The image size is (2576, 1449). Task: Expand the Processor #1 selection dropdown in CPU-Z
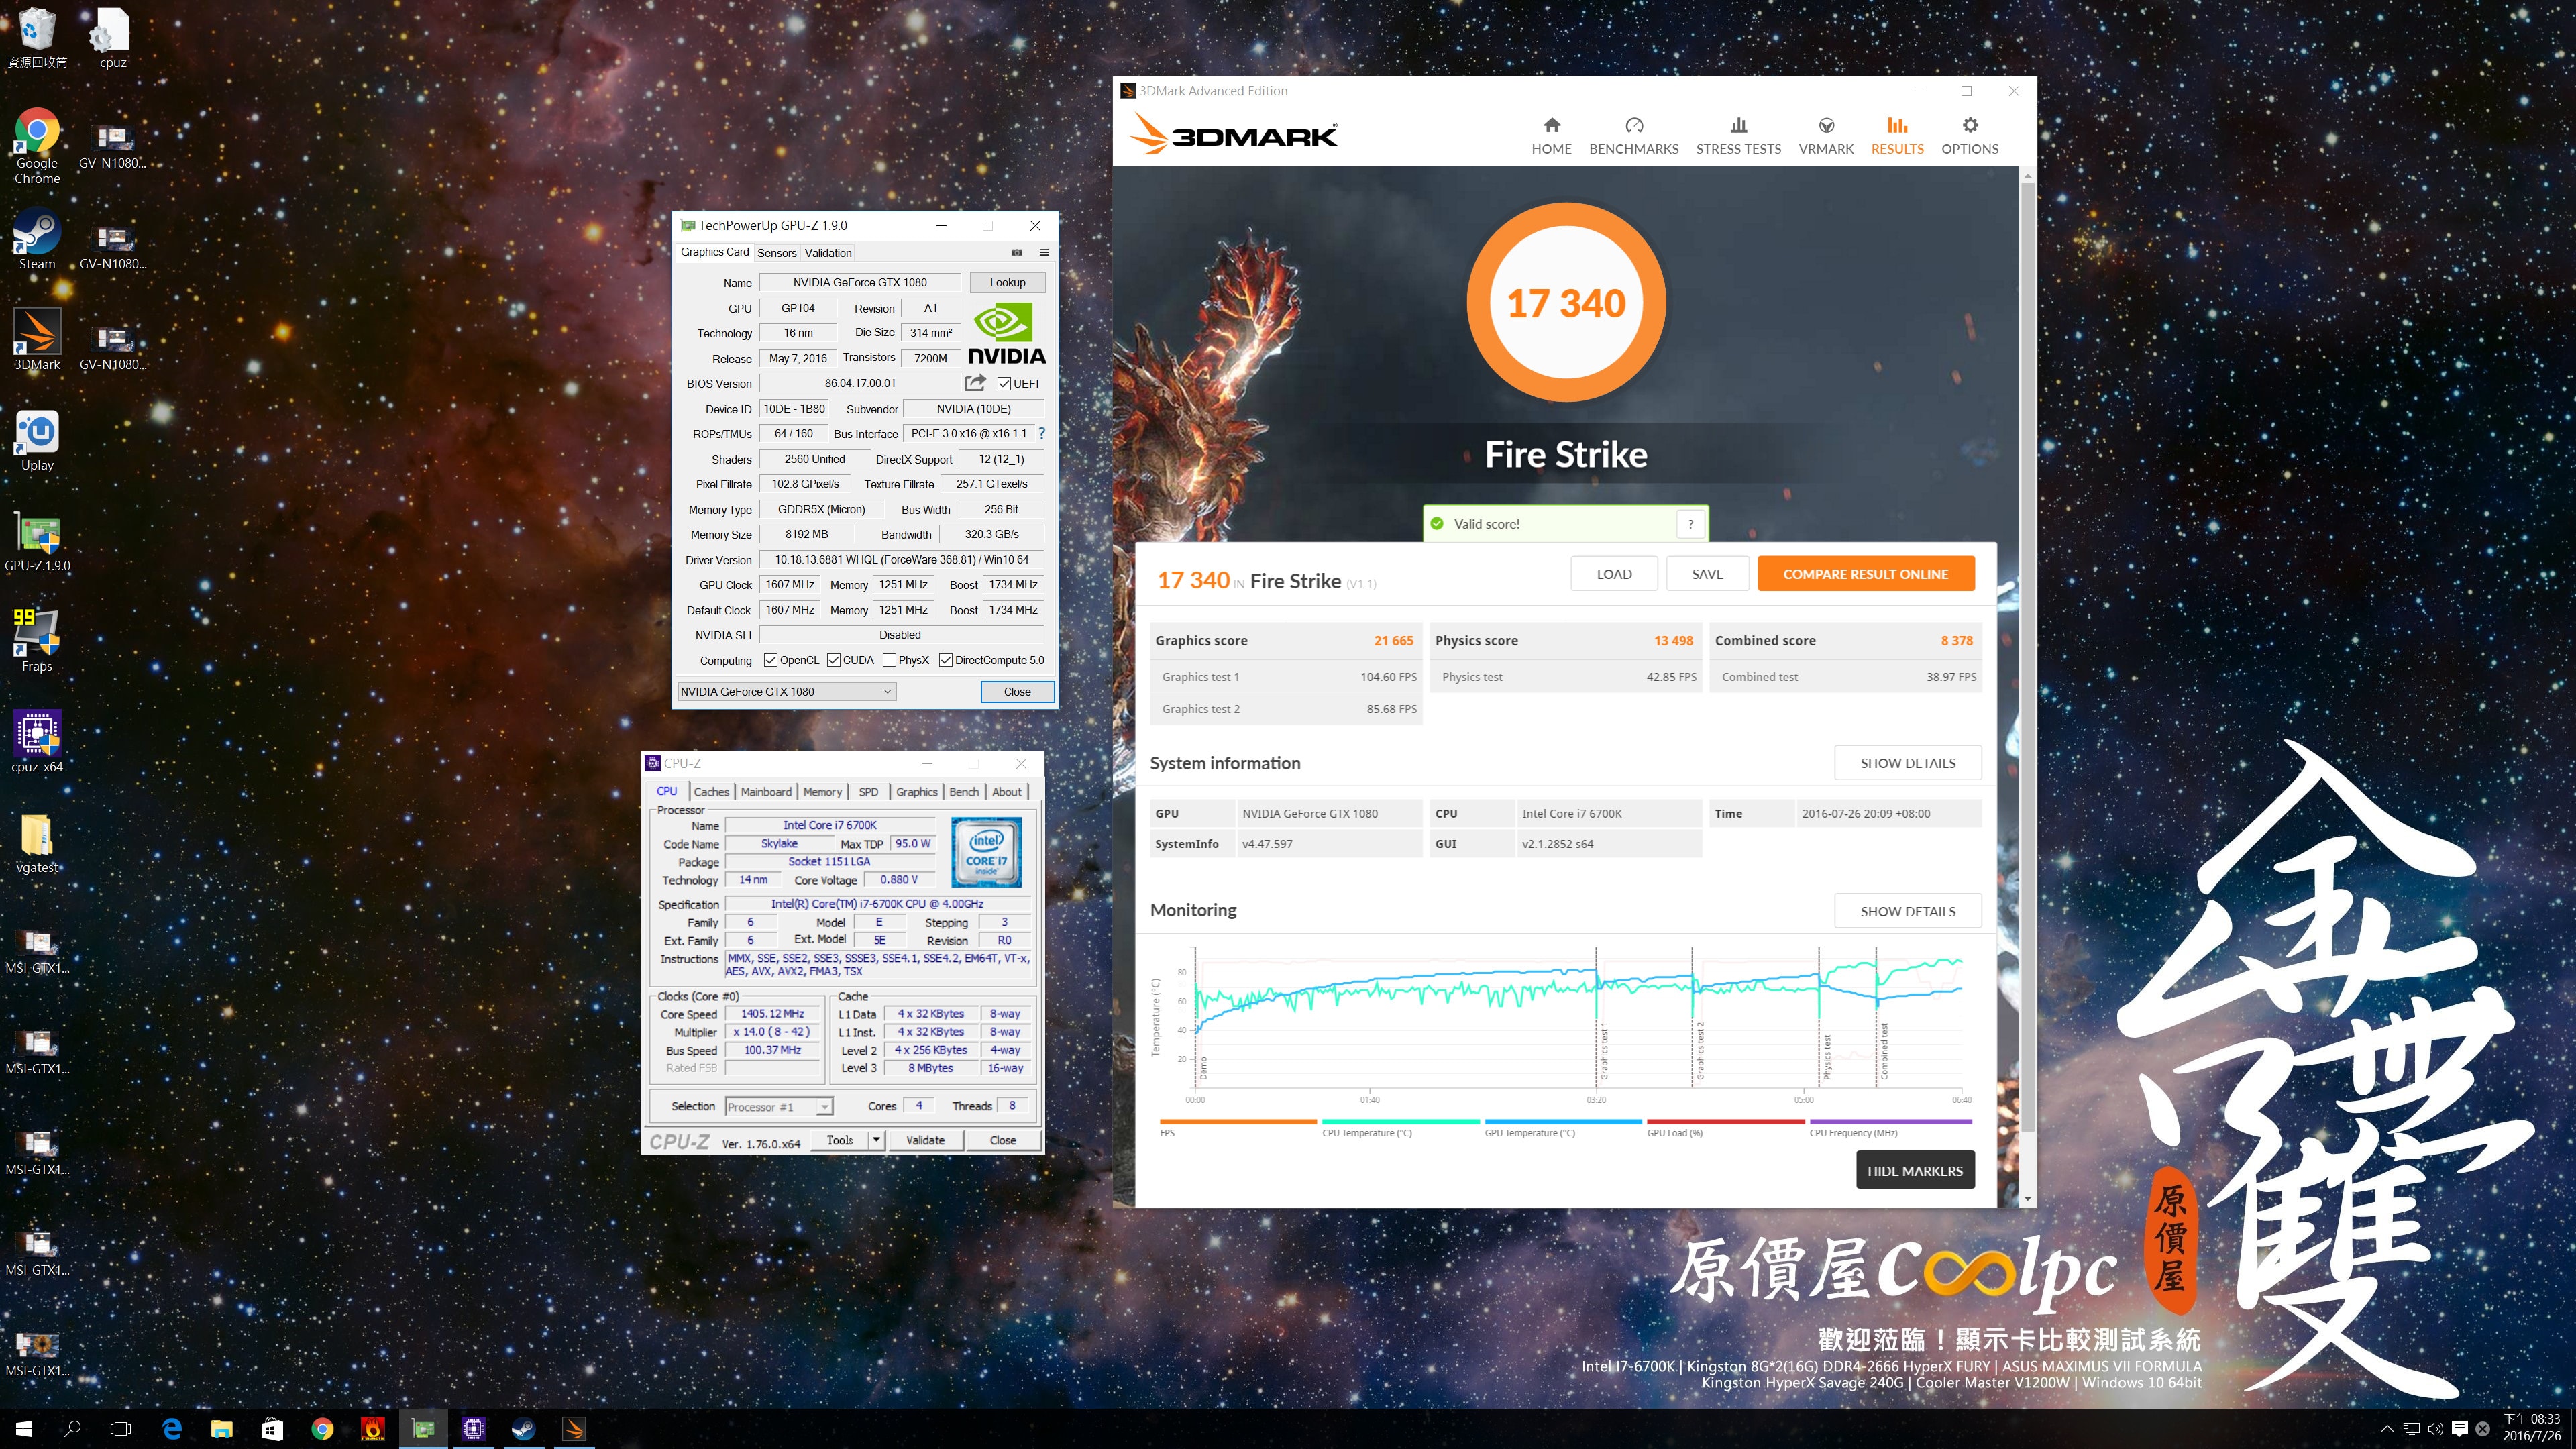click(824, 1106)
